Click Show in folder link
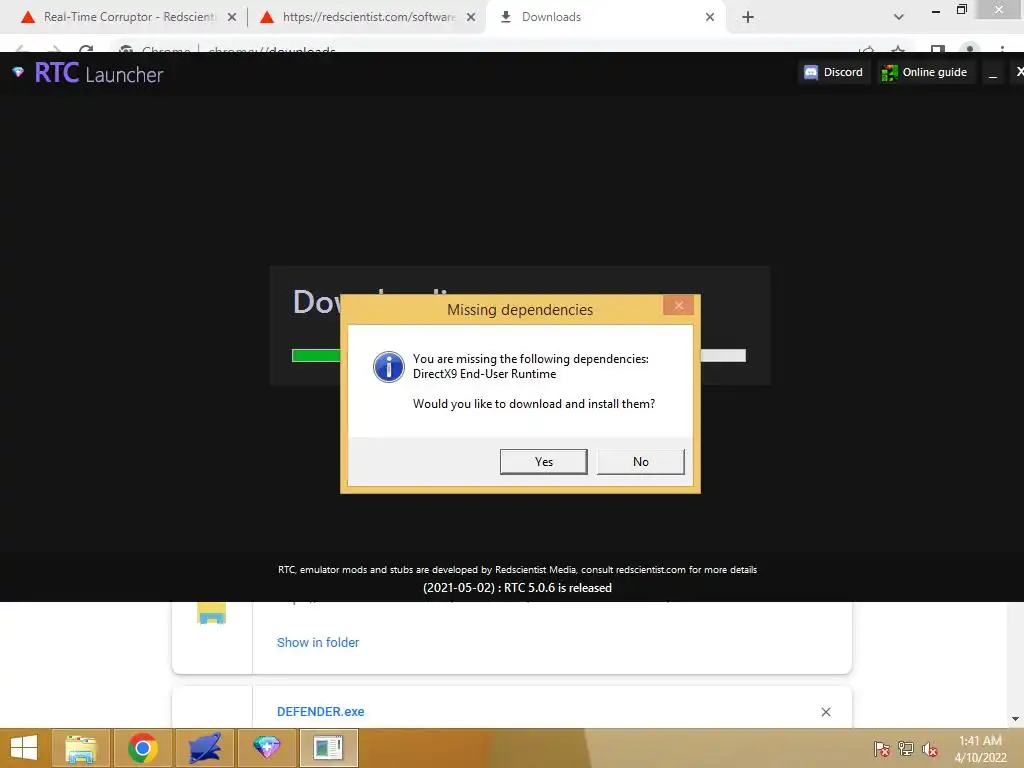Screen dimensions: 1024x768 click(x=318, y=643)
